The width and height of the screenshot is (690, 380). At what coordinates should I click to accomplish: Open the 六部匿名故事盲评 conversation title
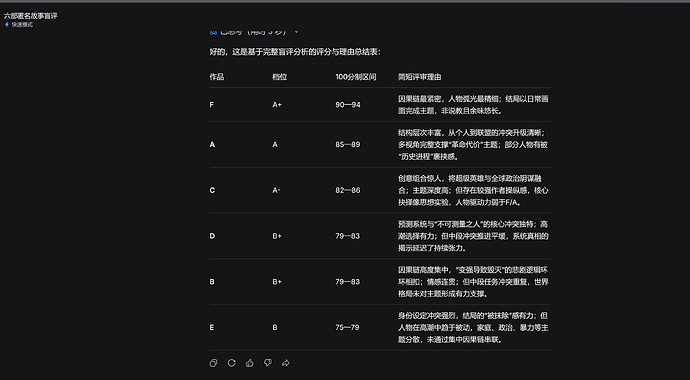[x=30, y=16]
